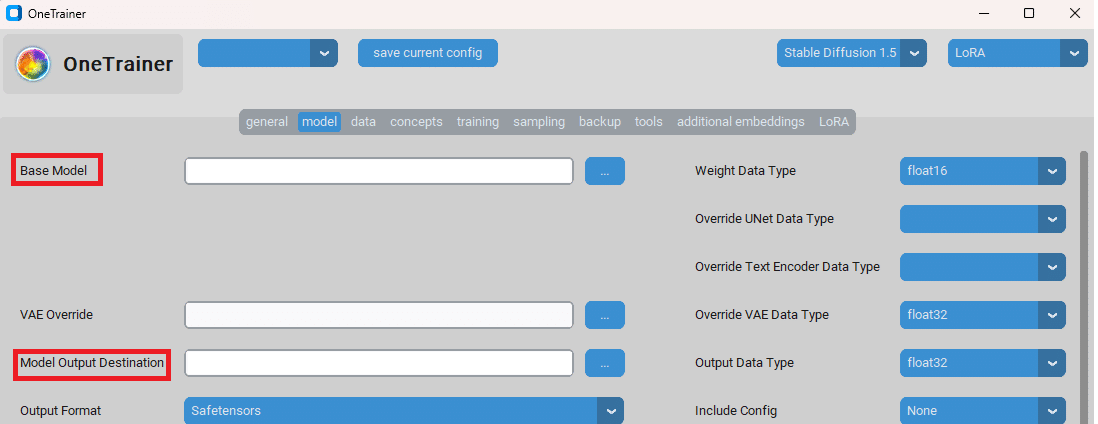This screenshot has width=1098, height=424.
Task: Click the Override Text Encoder Data Type label
Action: [787, 267]
